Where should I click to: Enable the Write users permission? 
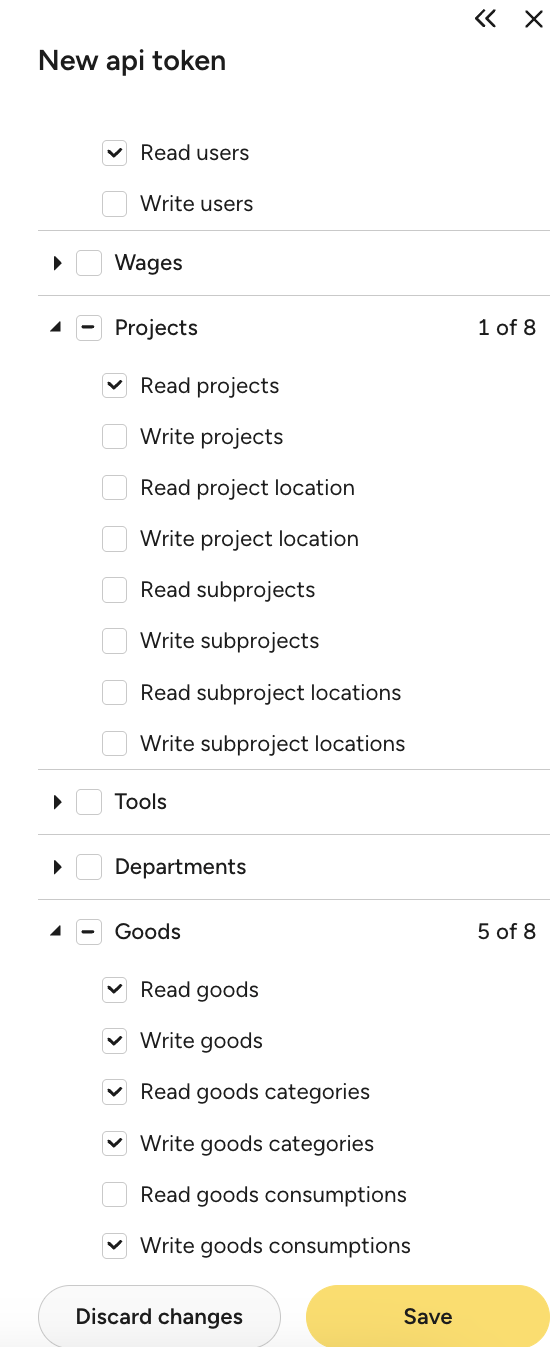click(115, 204)
